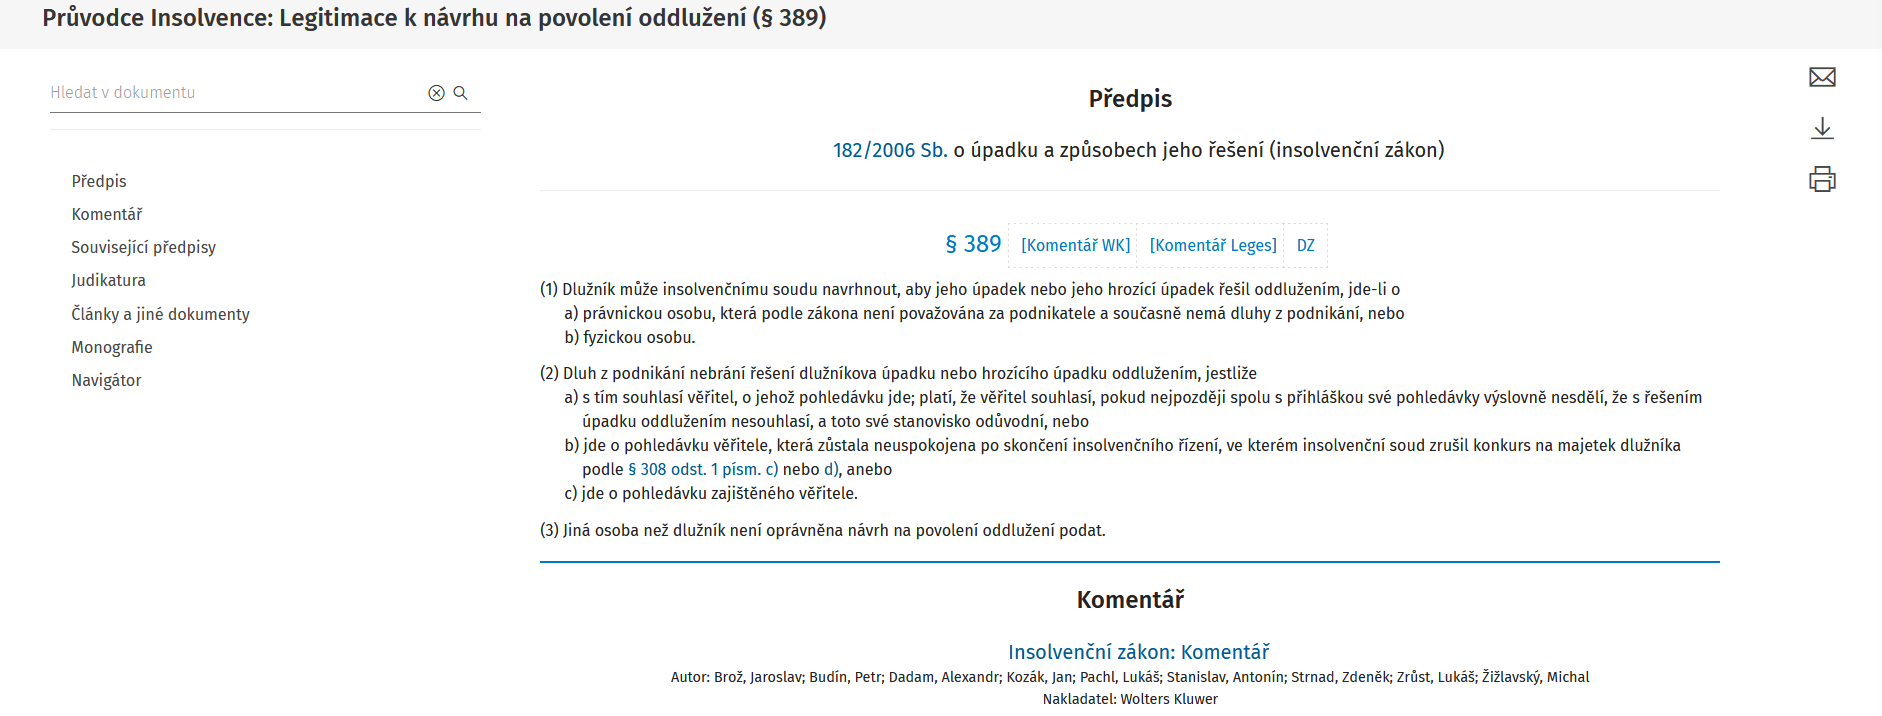Click the § 389 heading link
Viewport: 1882px width, 716px height.
pyautogui.click(x=973, y=244)
